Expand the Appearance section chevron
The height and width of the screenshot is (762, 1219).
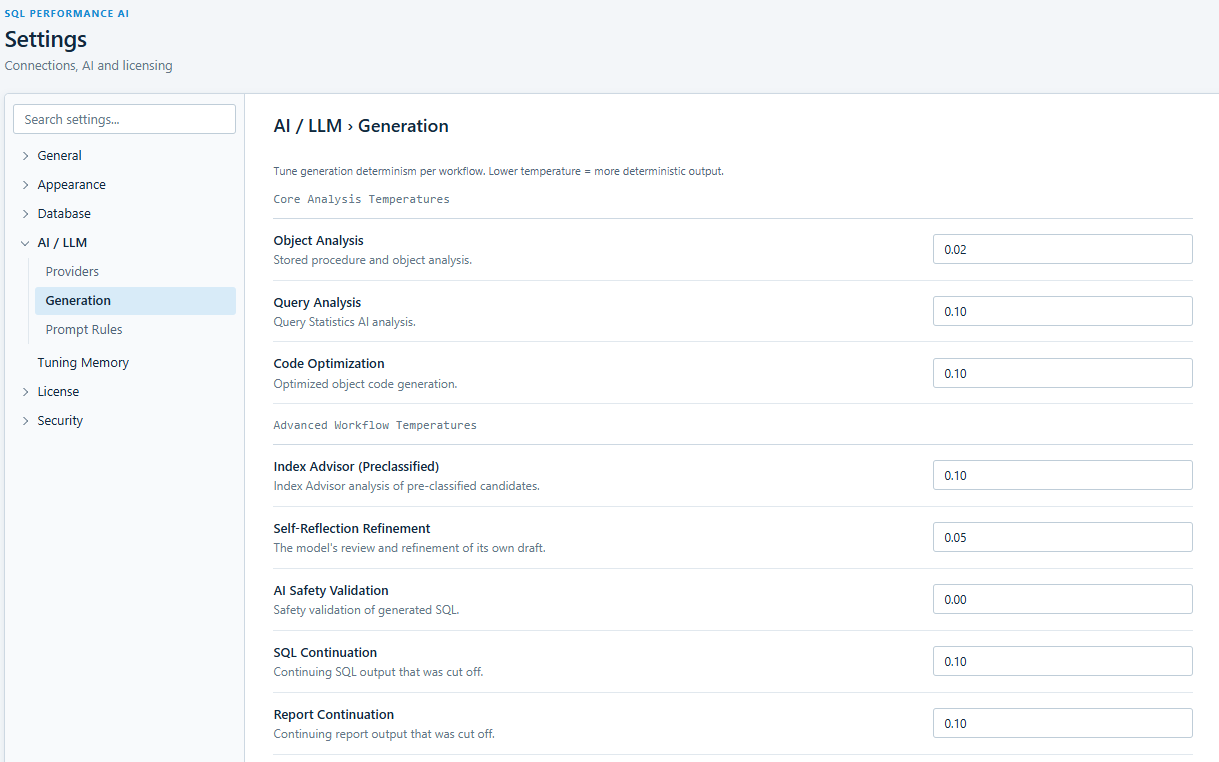coord(26,185)
